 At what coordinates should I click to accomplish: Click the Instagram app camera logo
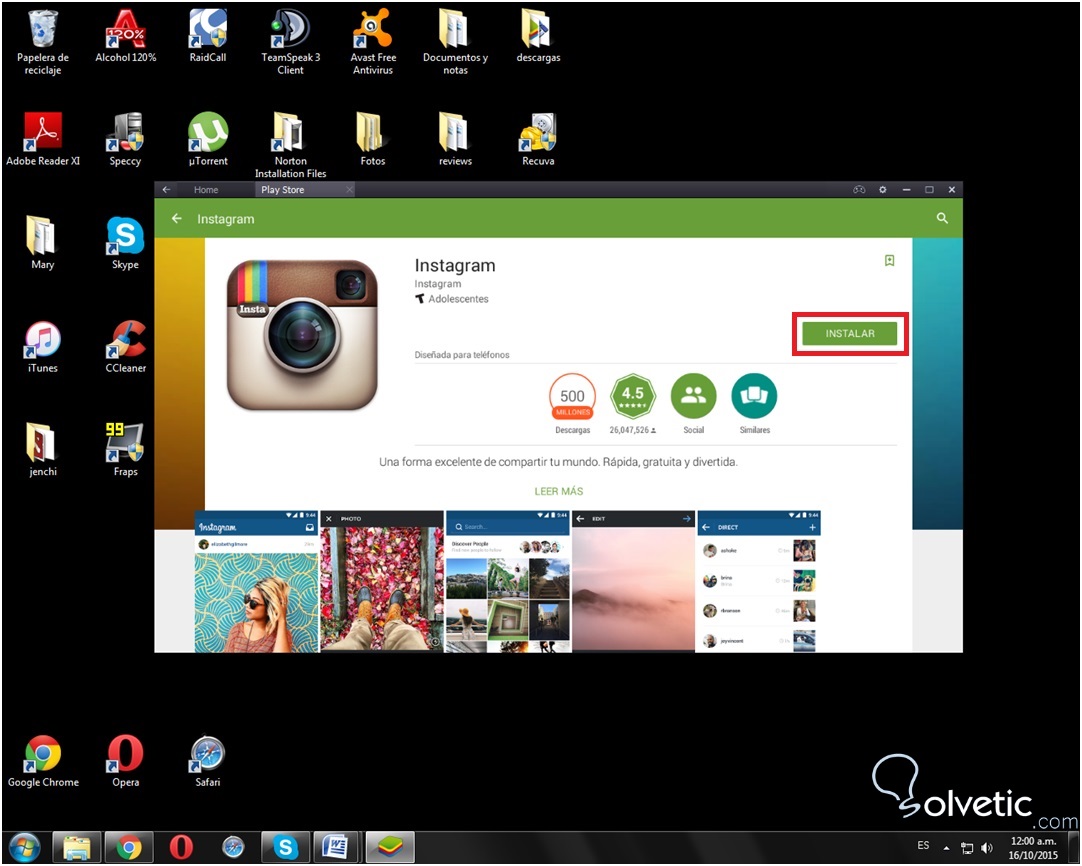click(302, 335)
